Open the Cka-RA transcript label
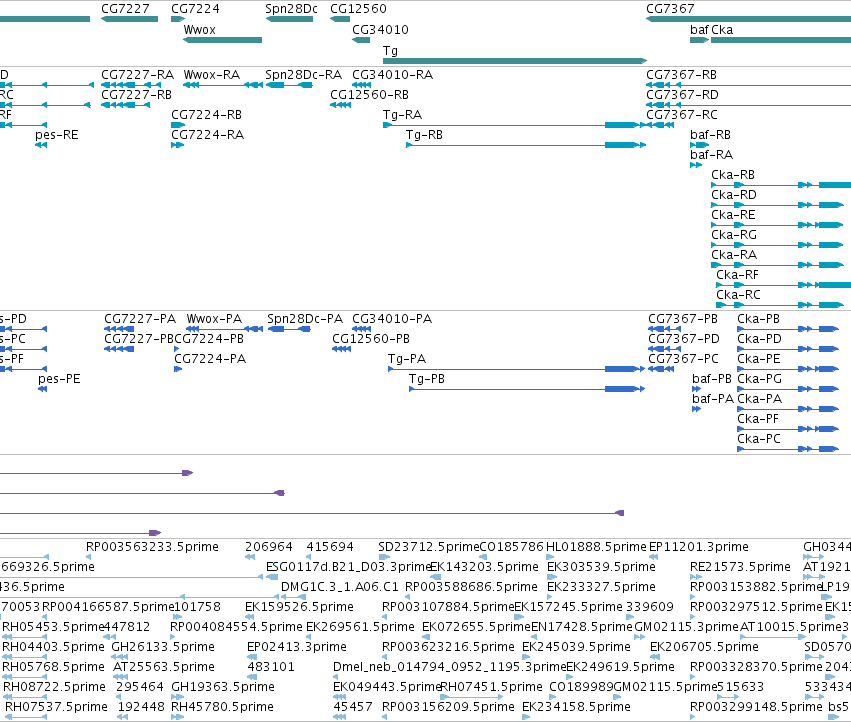Screen dimensions: 851x722 point(734,256)
